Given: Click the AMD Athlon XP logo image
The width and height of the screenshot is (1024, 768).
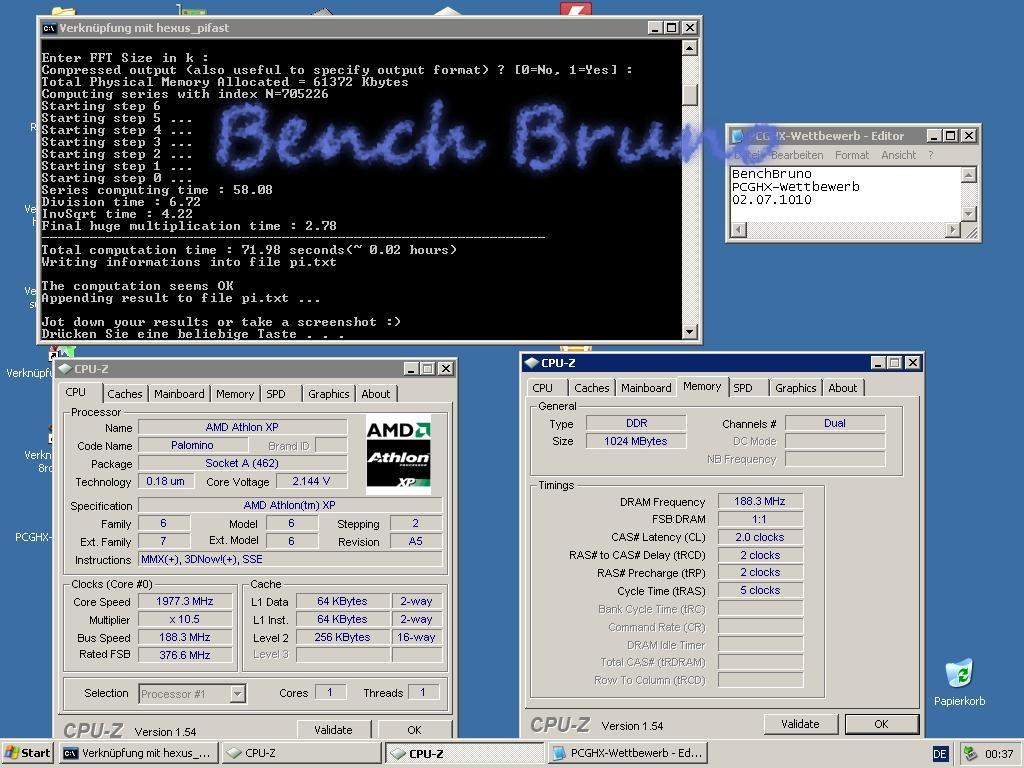Looking at the screenshot, I should [x=398, y=455].
